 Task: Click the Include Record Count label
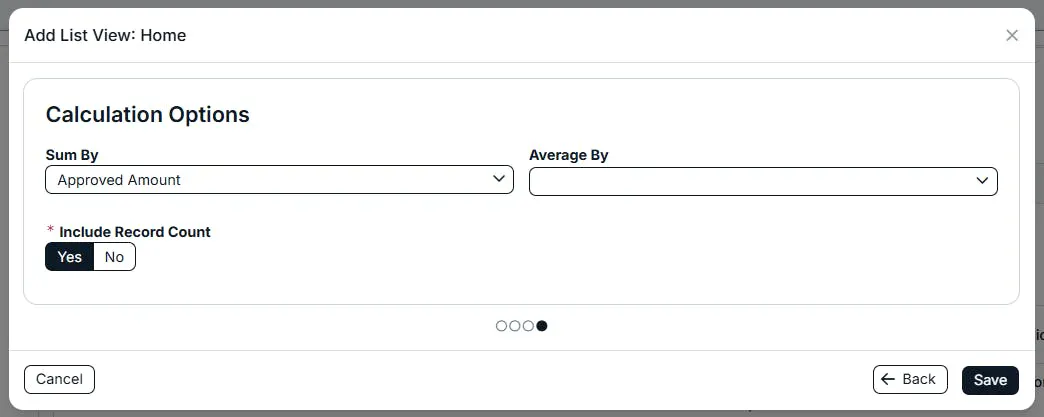coord(134,232)
